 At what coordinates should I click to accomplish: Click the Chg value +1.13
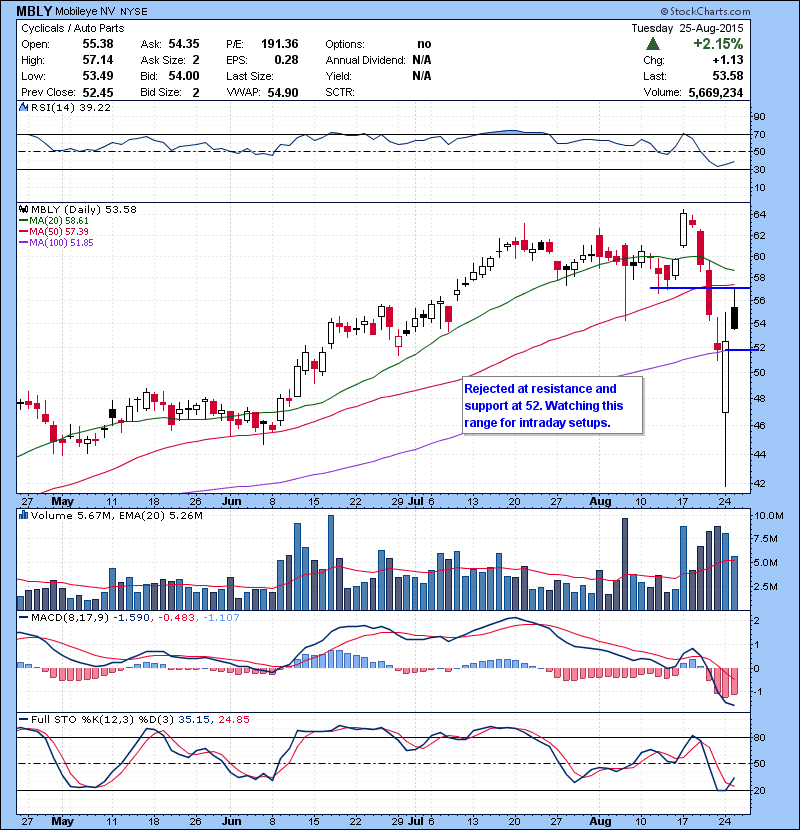728,60
